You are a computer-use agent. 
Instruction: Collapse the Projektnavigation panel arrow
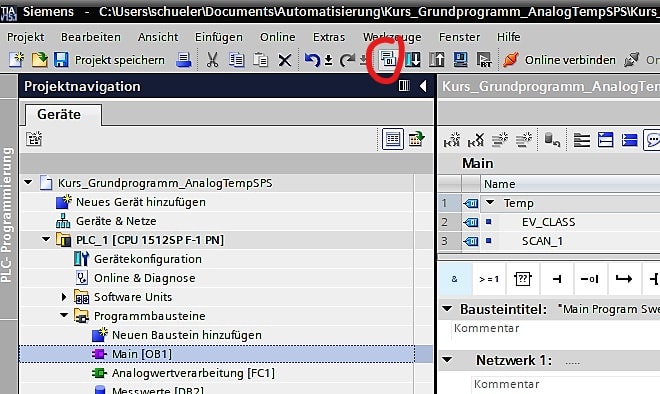coord(423,86)
